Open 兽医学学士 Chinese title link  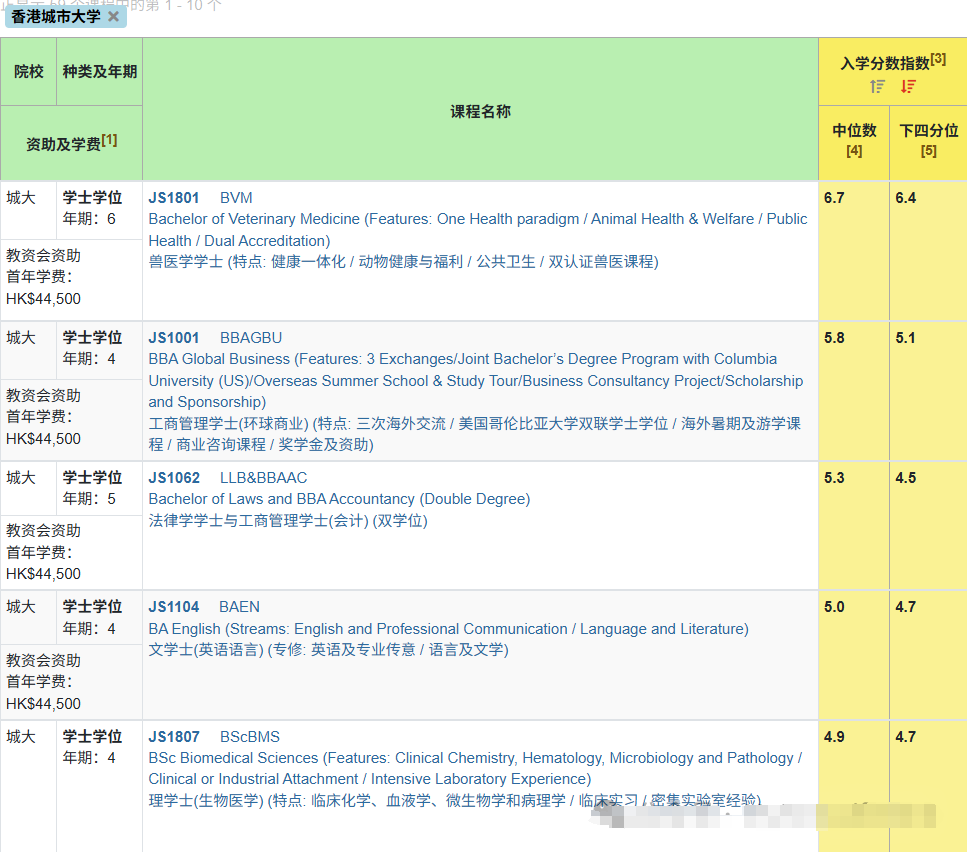coord(403,262)
